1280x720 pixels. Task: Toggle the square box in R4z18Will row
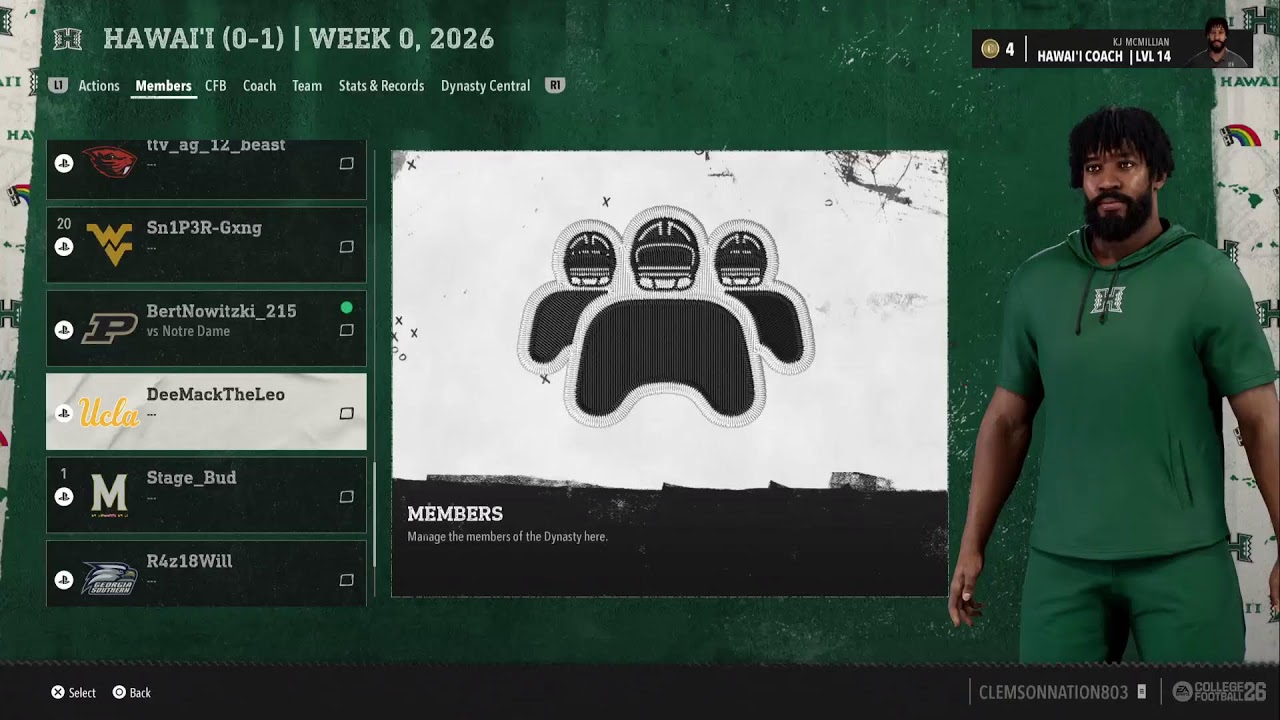(347, 580)
